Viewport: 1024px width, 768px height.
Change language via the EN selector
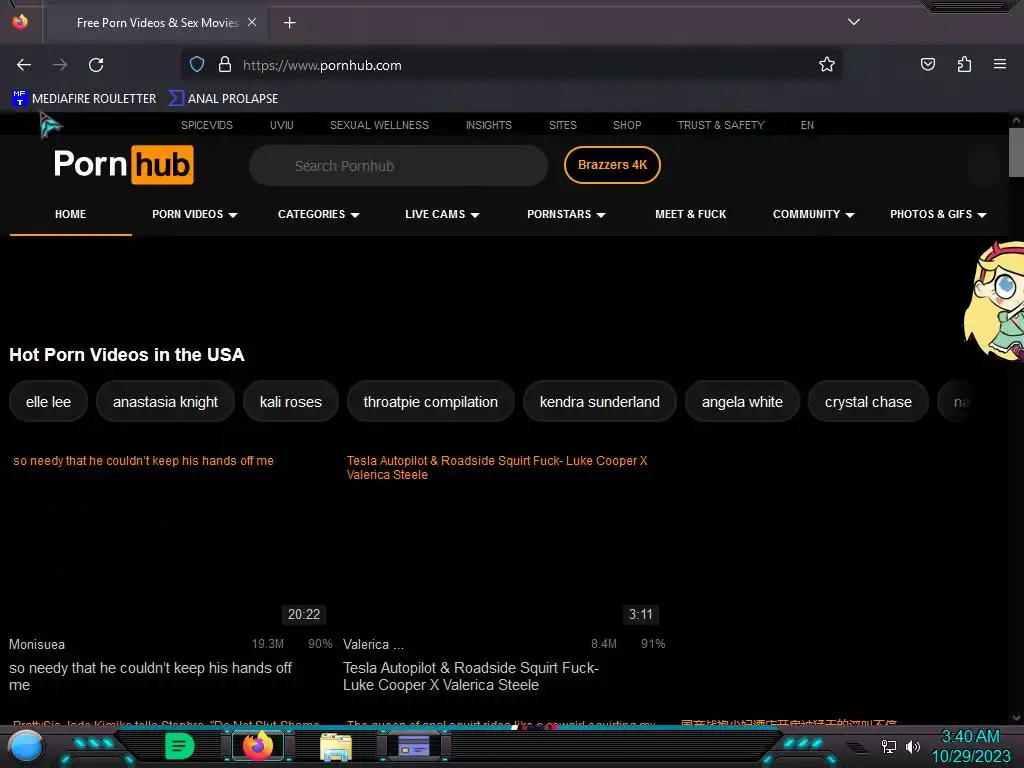(x=807, y=125)
